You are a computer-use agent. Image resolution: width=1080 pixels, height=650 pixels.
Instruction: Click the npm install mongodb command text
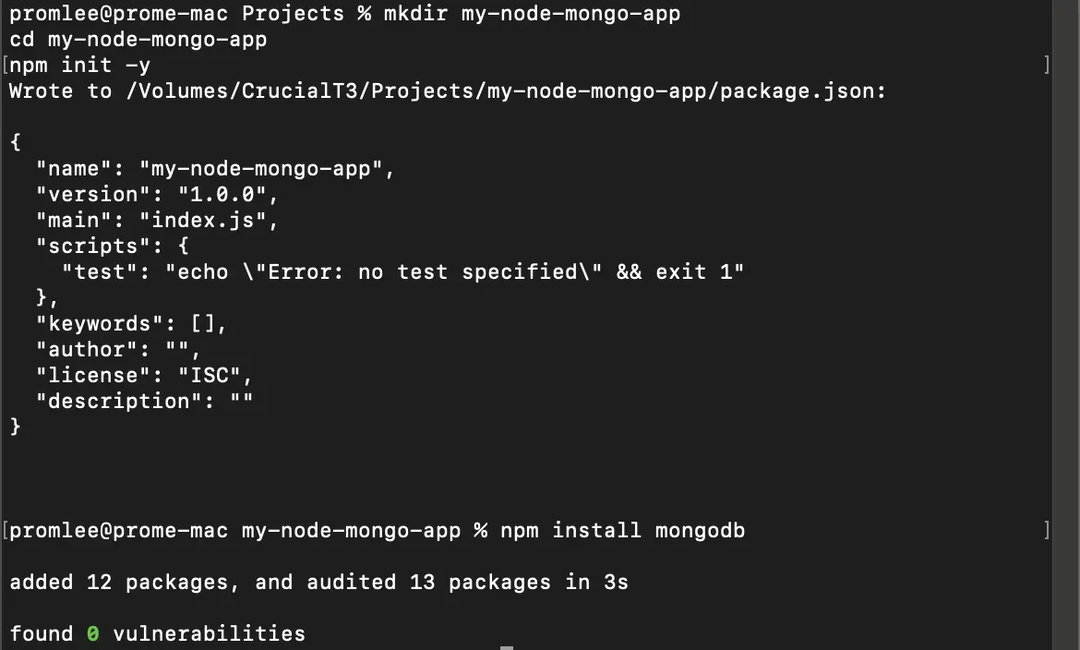click(x=623, y=530)
